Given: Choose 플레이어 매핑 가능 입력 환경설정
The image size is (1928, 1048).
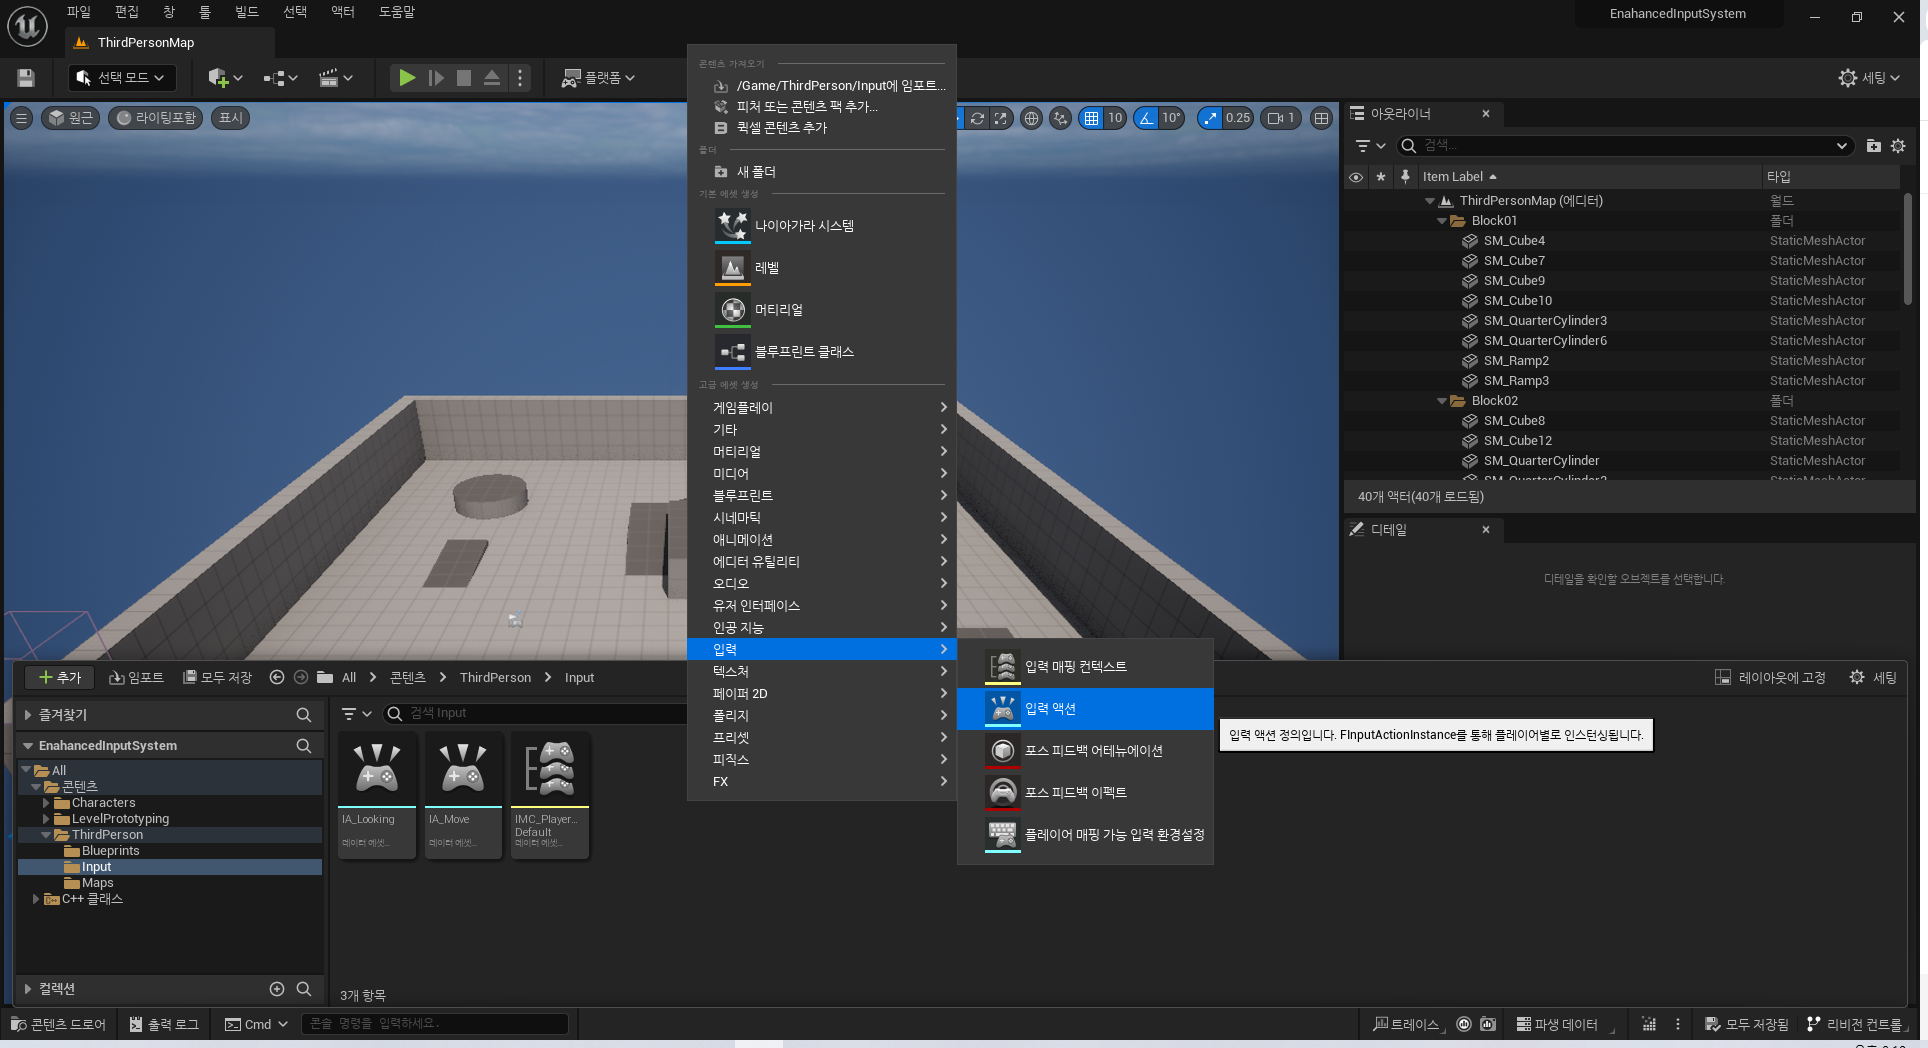Looking at the screenshot, I should click(x=1085, y=835).
